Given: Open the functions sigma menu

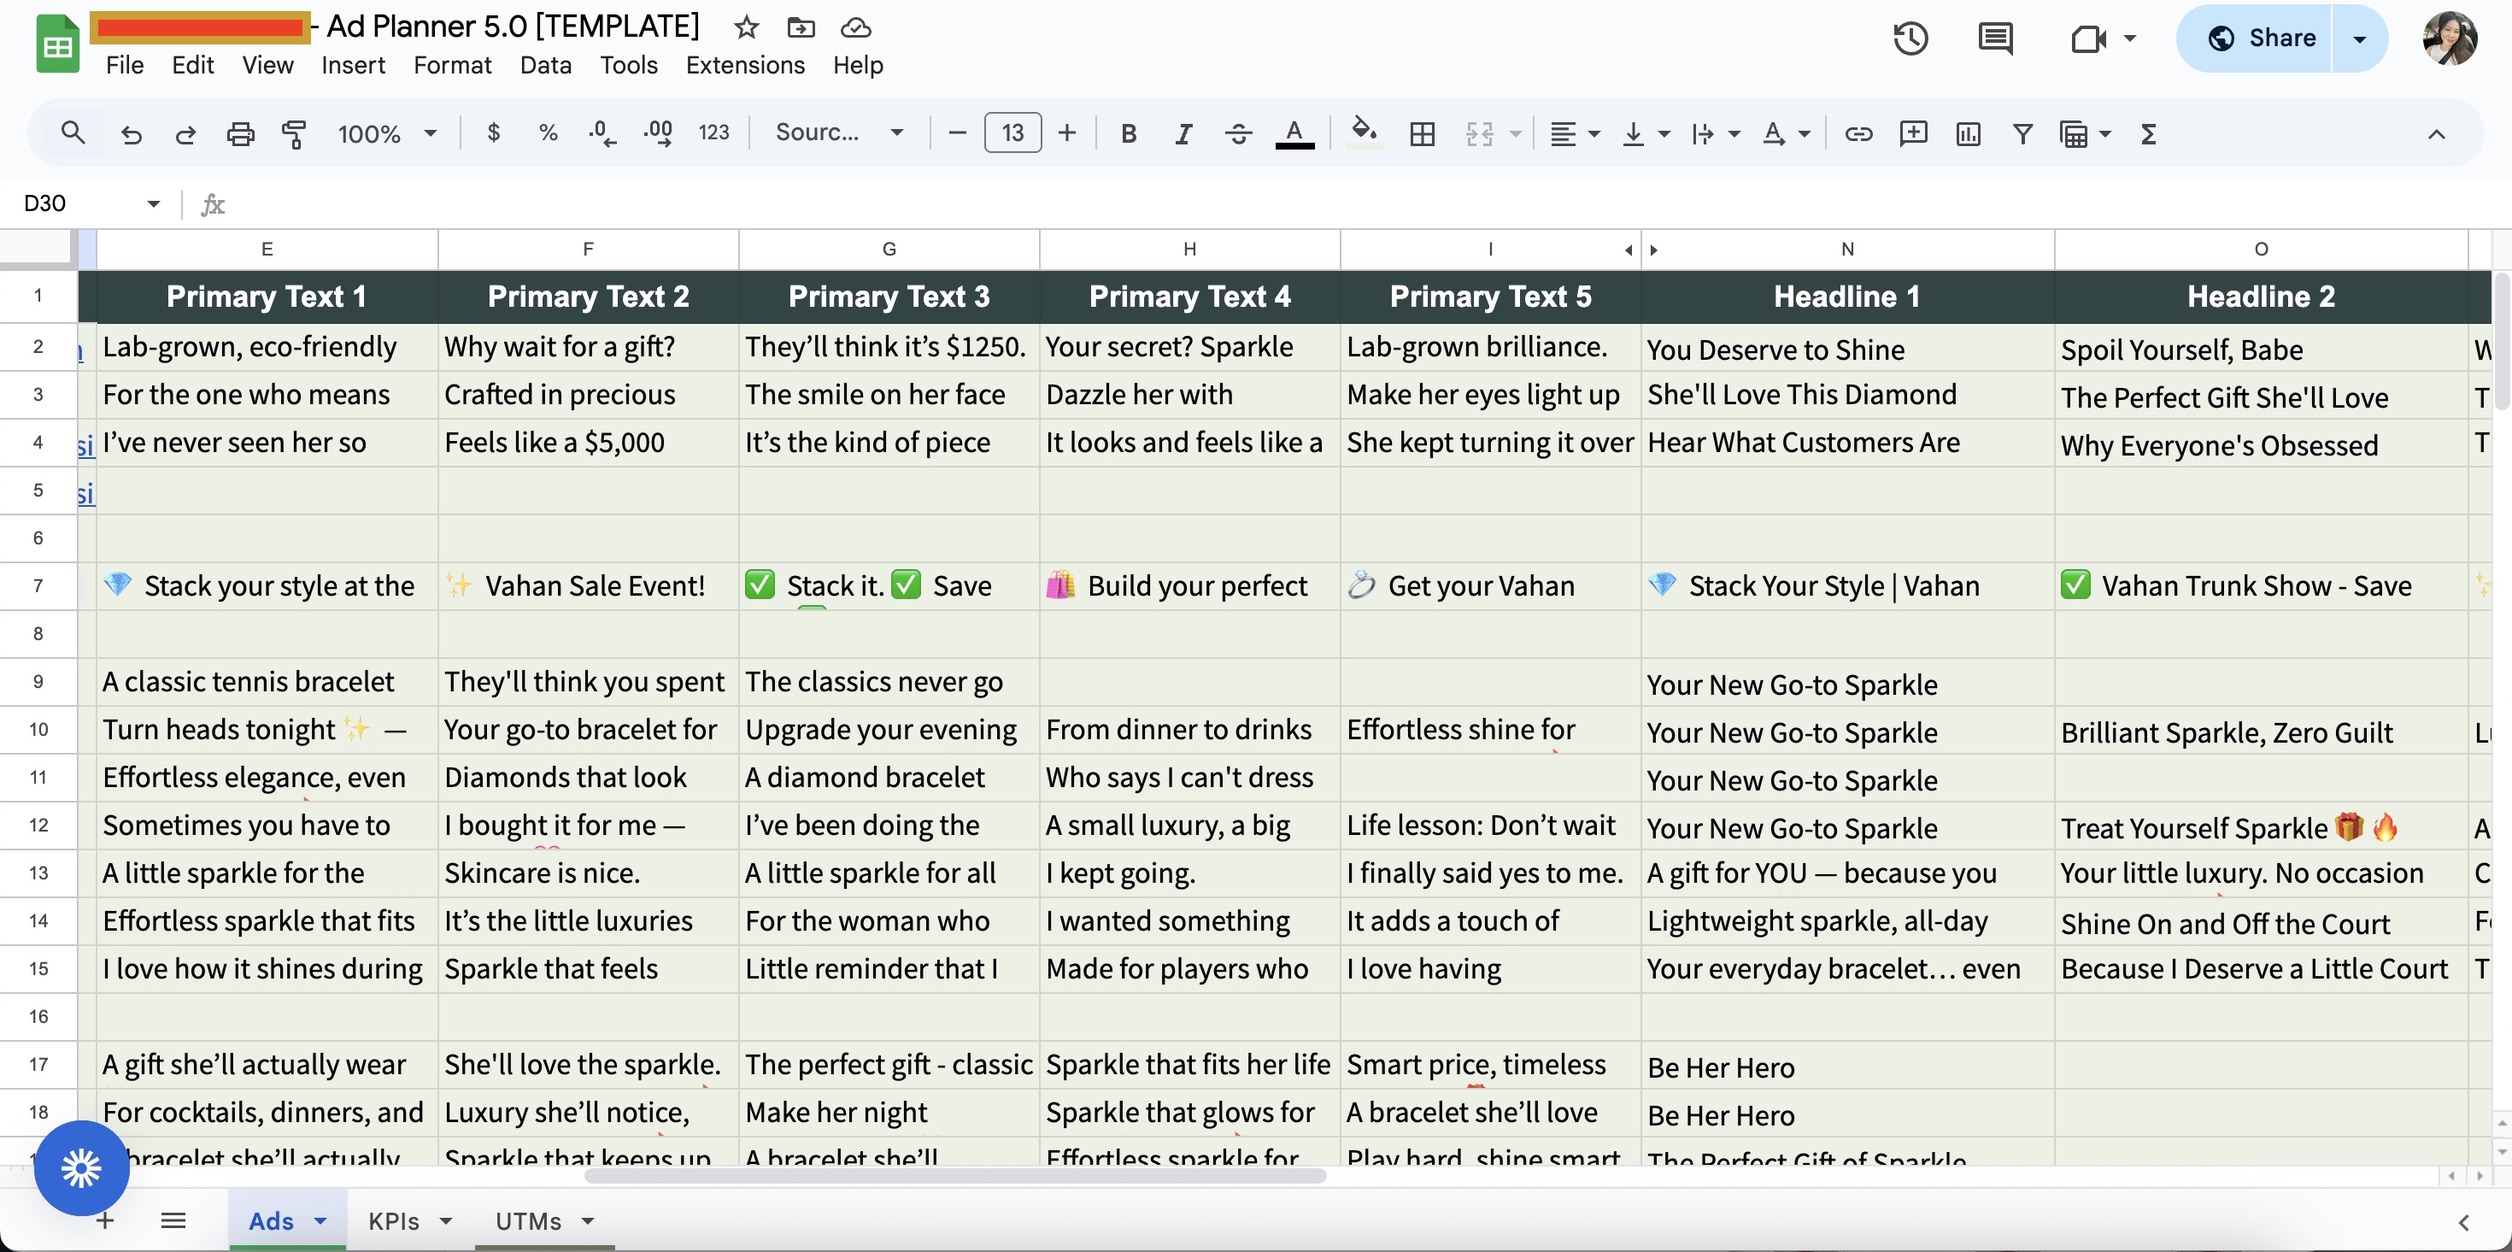Looking at the screenshot, I should tap(2148, 133).
